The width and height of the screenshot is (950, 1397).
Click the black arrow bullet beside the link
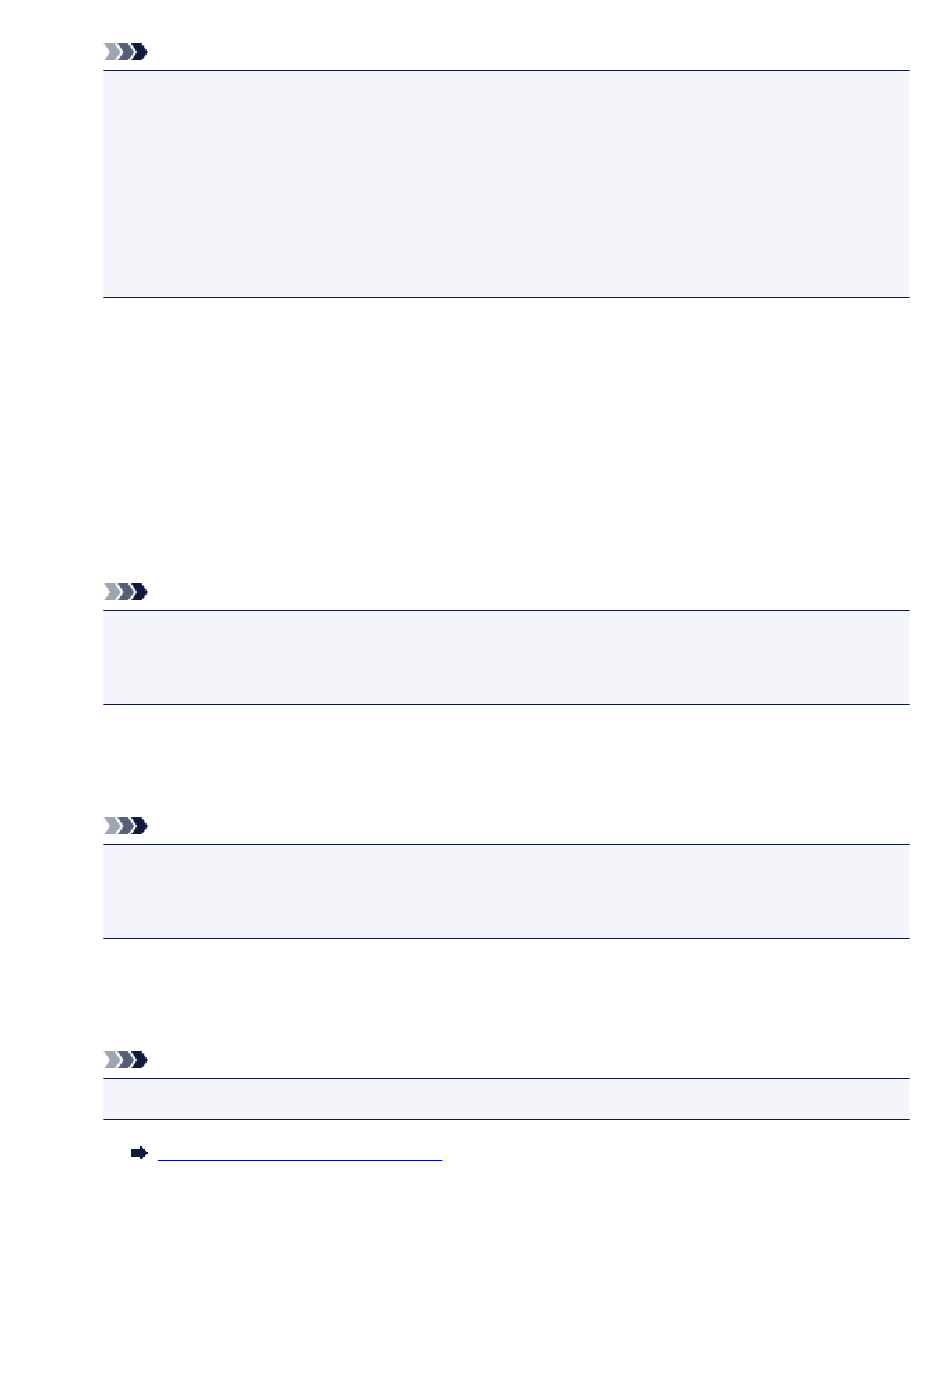pos(139,1154)
